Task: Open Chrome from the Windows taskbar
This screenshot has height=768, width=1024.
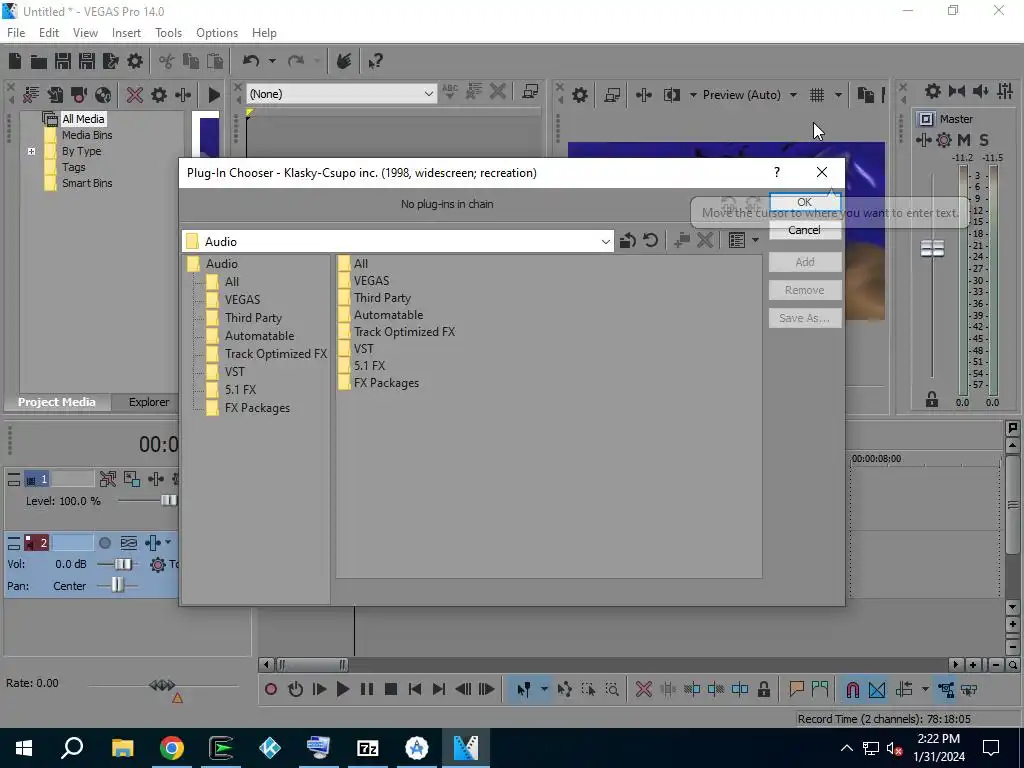Action: [172, 748]
